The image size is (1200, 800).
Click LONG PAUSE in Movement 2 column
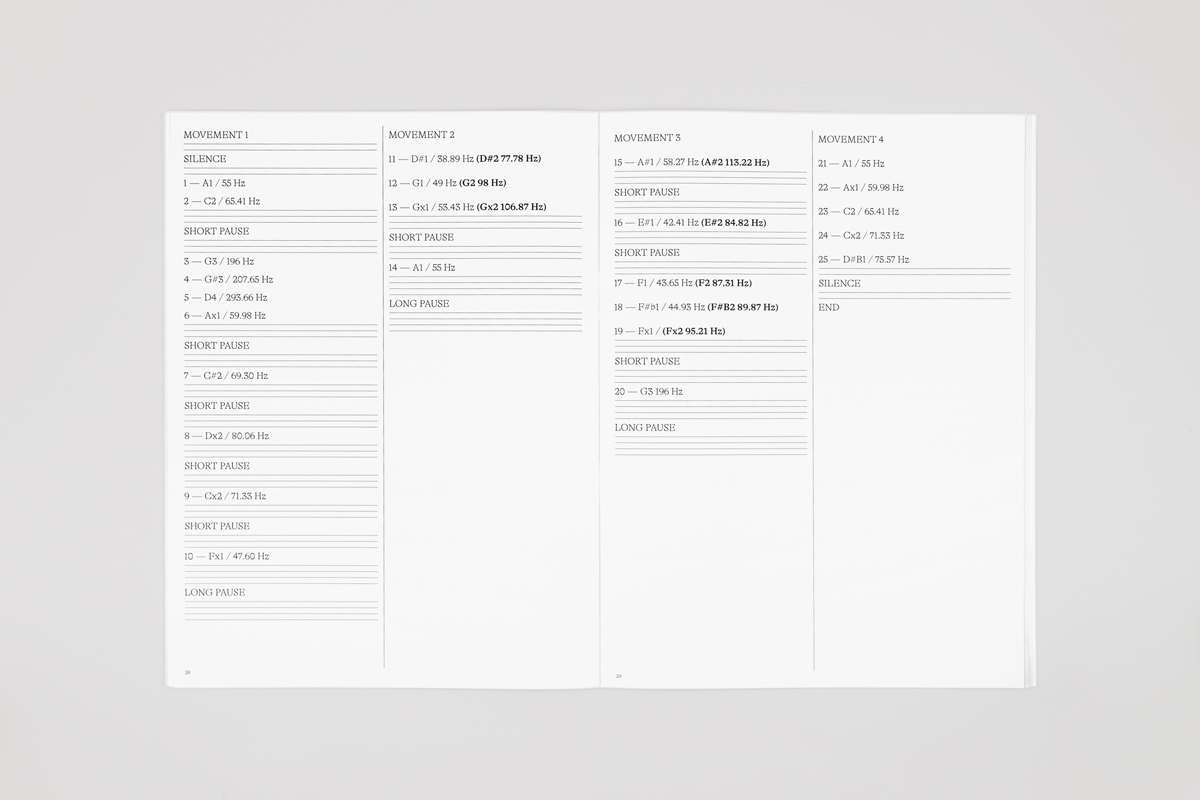point(419,304)
